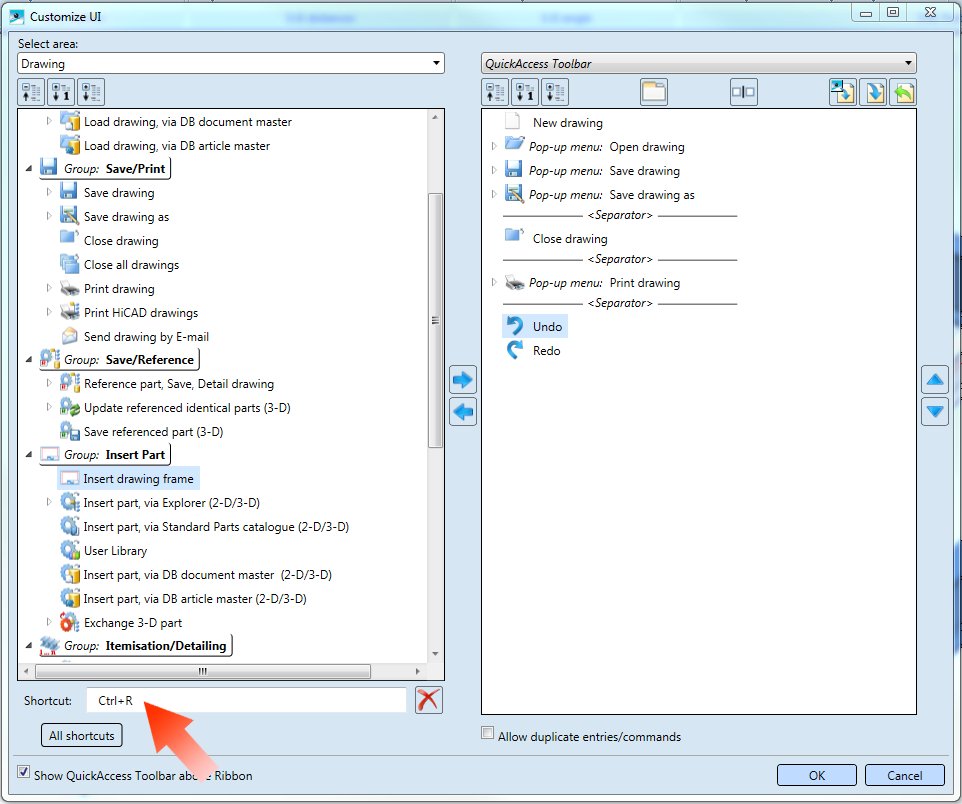Click the third sort icon above the left tree
This screenshot has height=804, width=962.
pyautogui.click(x=91, y=92)
